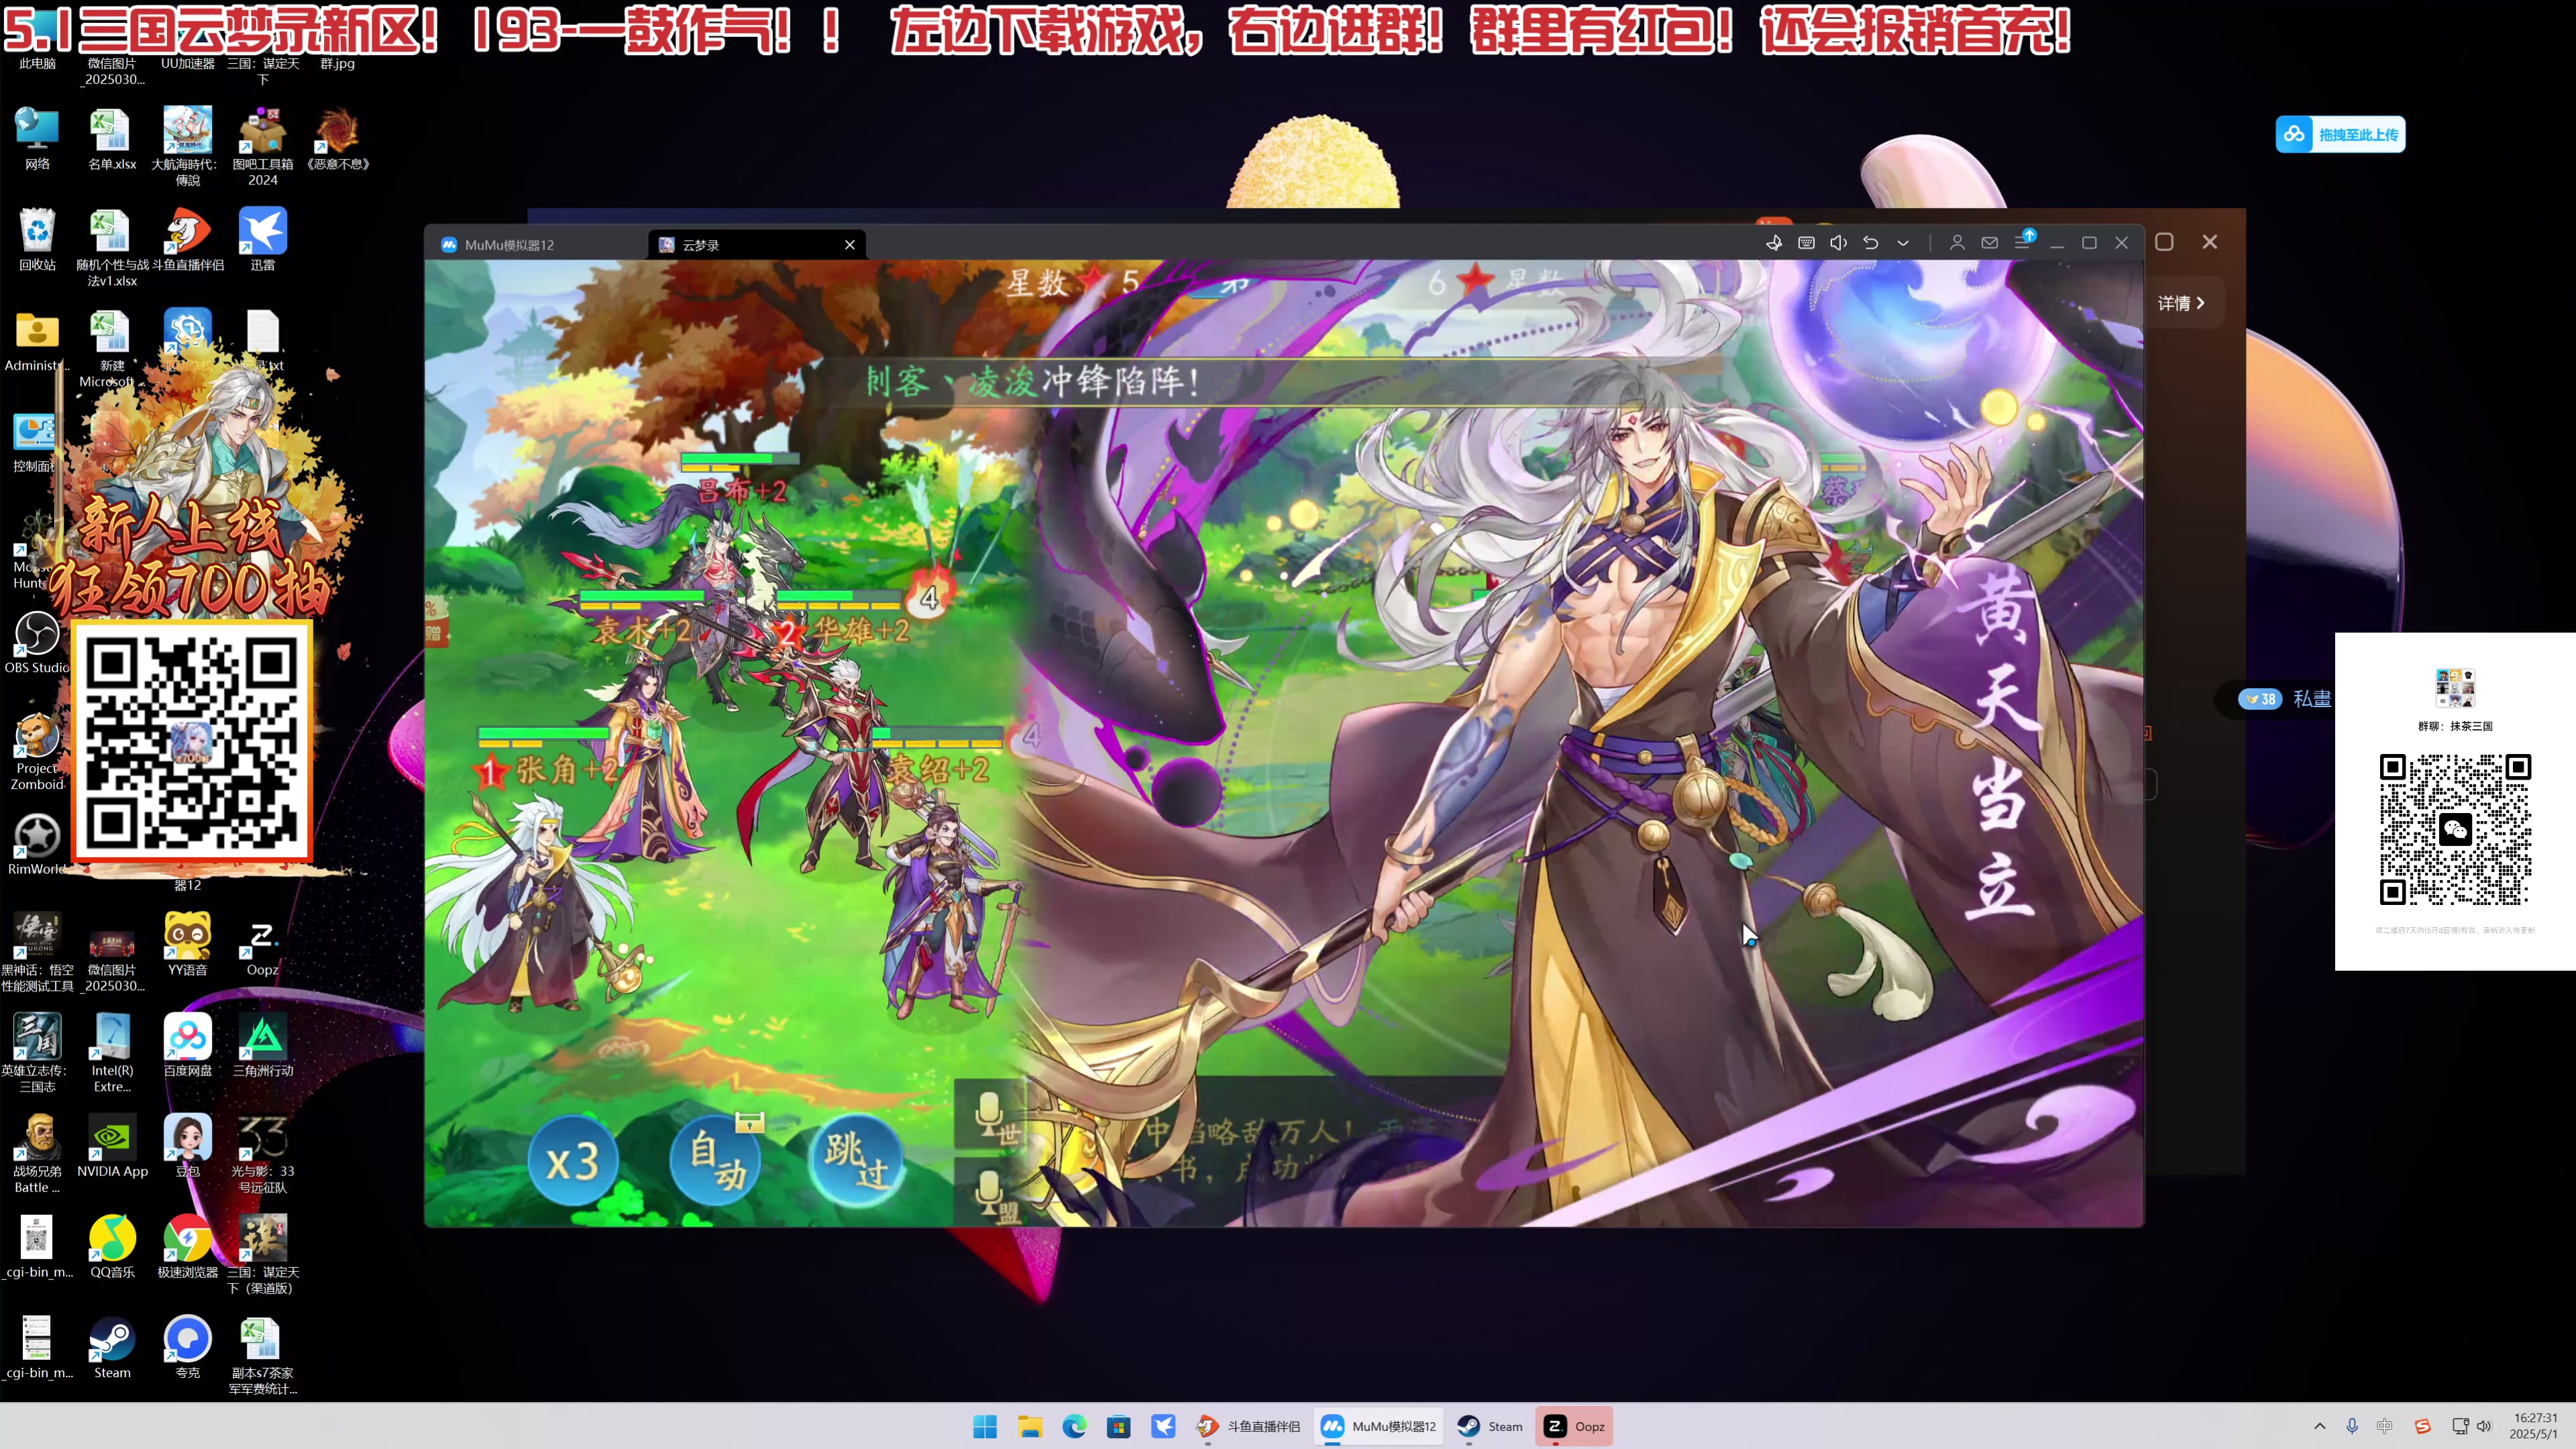Click the 跳过 skip battle button
Image resolution: width=2576 pixels, height=1449 pixels.
(857, 1162)
